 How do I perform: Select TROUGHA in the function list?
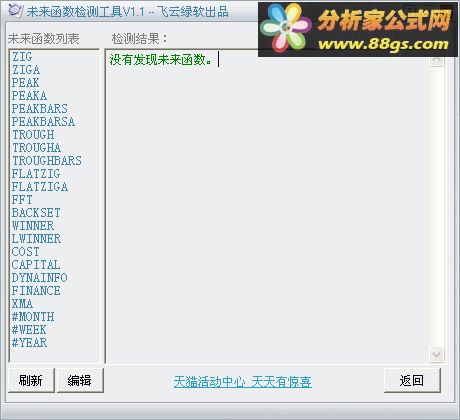tap(36, 148)
